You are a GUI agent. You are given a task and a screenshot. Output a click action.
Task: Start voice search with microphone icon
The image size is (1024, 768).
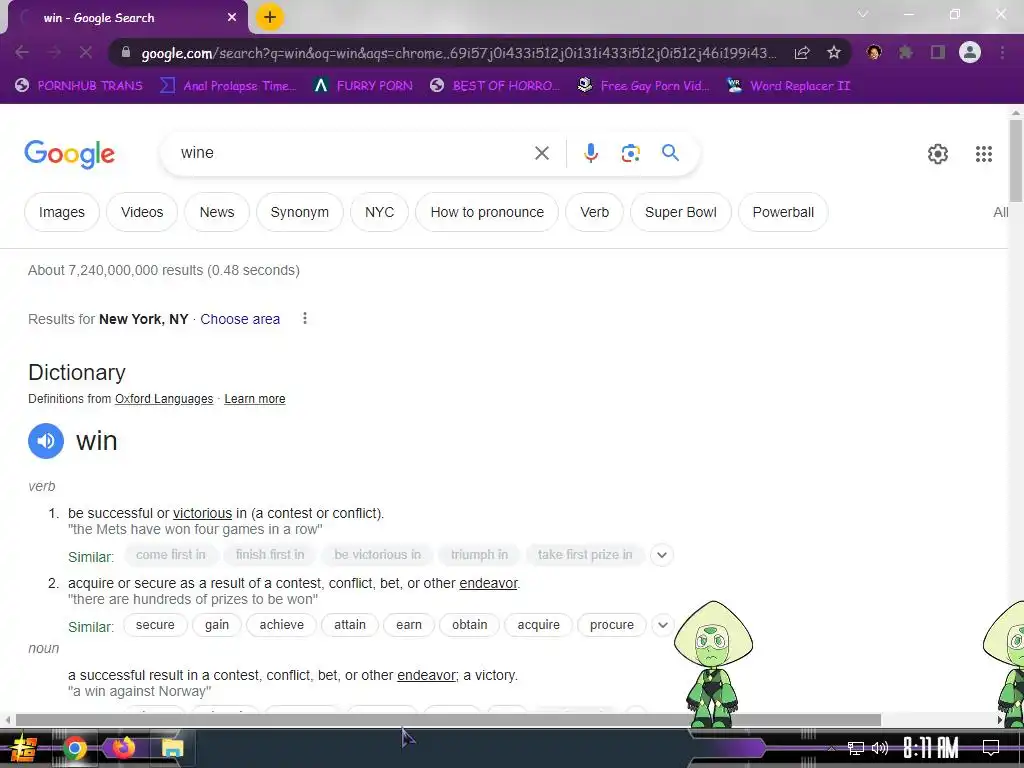[590, 153]
